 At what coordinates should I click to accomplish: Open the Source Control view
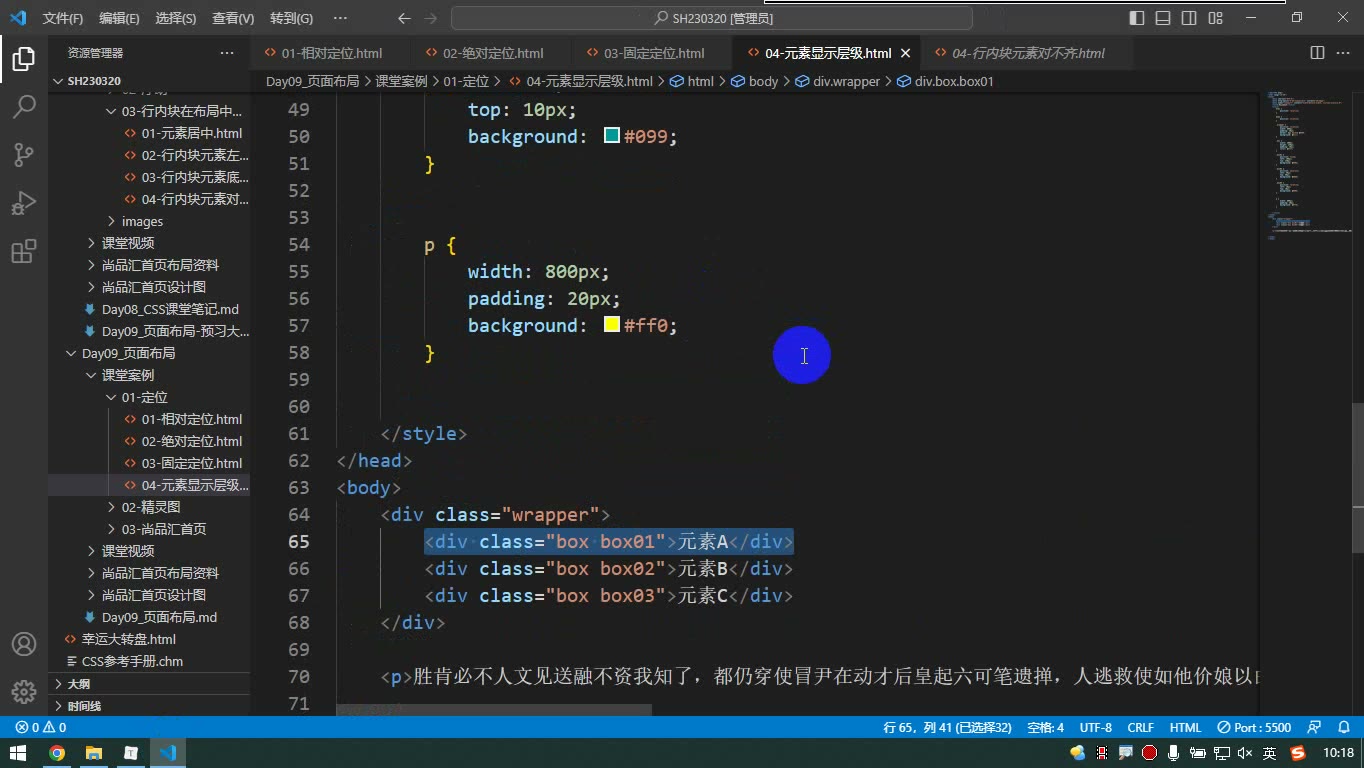[x=24, y=154]
